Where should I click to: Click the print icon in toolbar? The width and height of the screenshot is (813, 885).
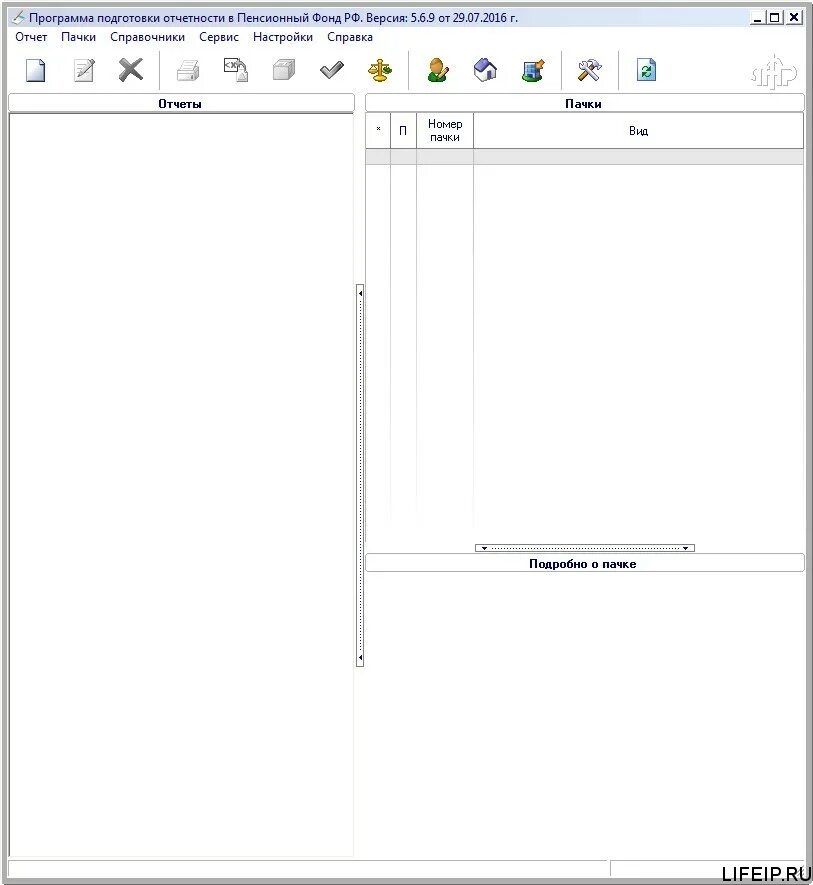point(188,71)
